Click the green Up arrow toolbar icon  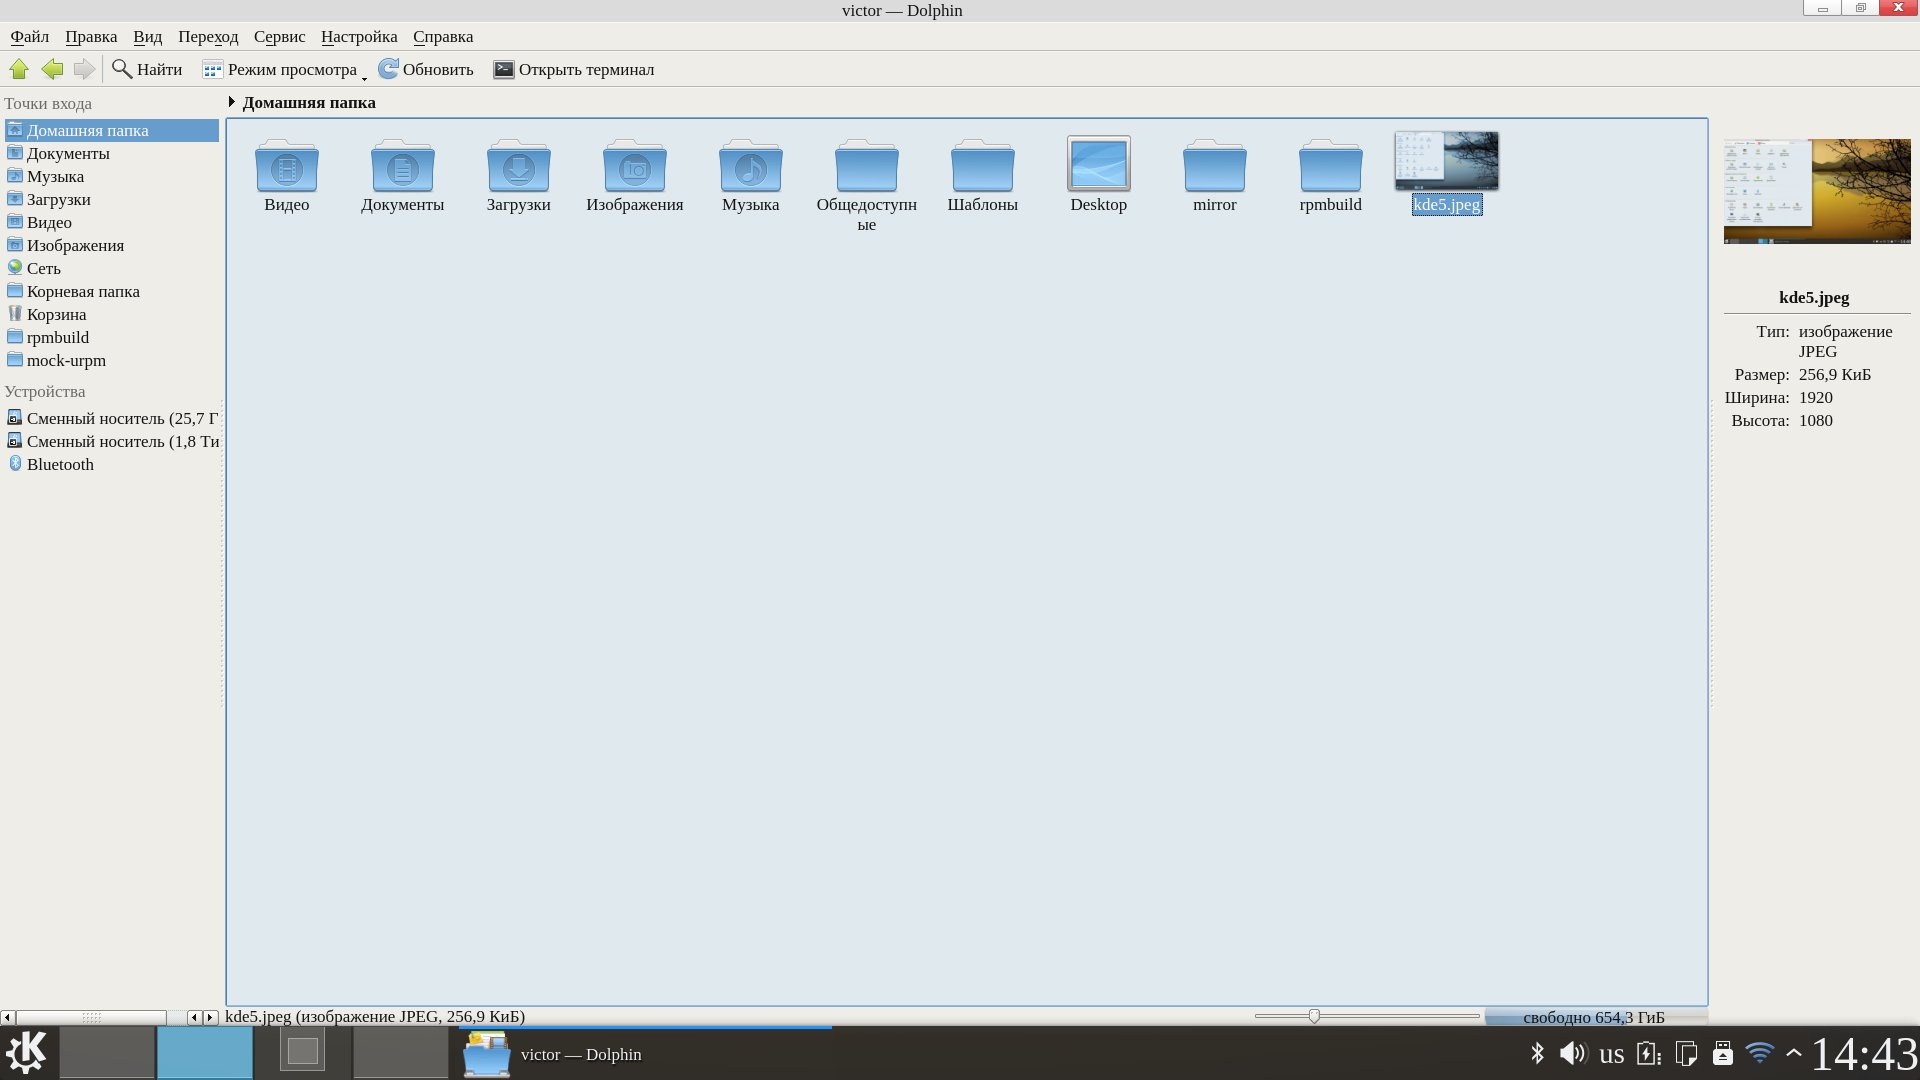pos(19,69)
